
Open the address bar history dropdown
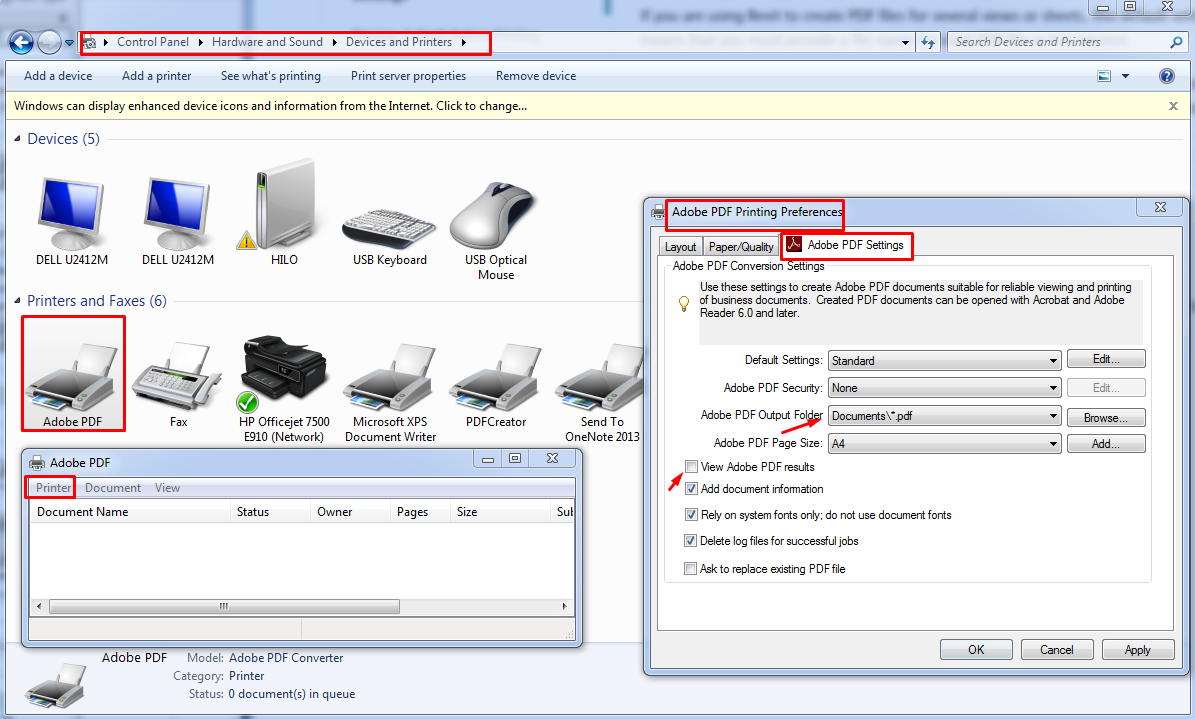tap(905, 43)
